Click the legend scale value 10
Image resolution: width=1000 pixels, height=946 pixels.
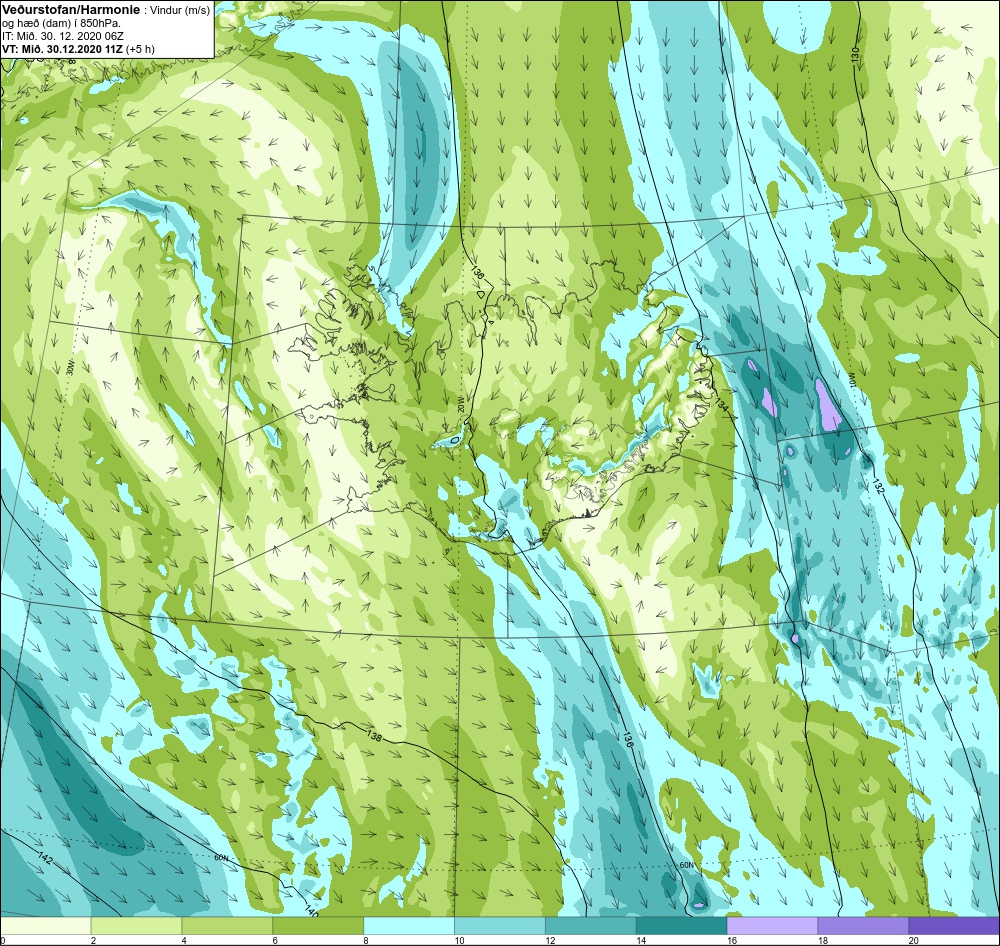coord(459,940)
